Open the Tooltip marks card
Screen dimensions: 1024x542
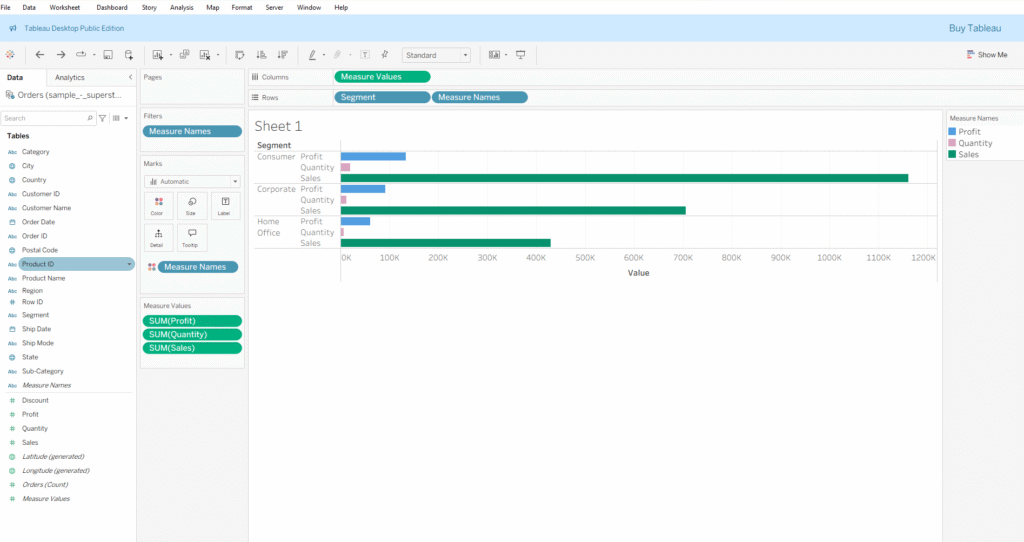tap(191, 237)
